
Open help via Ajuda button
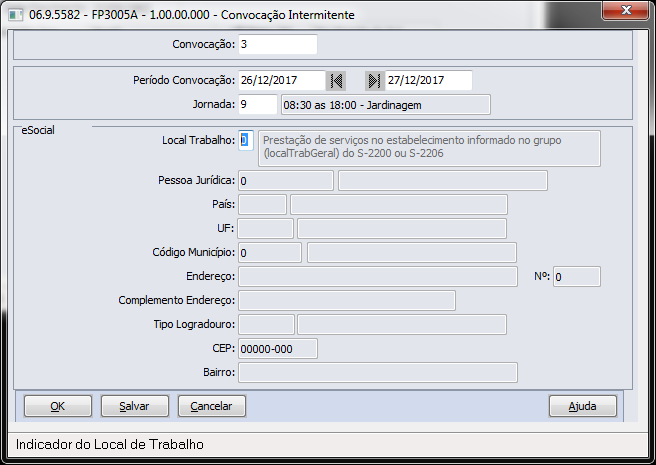pyautogui.click(x=583, y=406)
